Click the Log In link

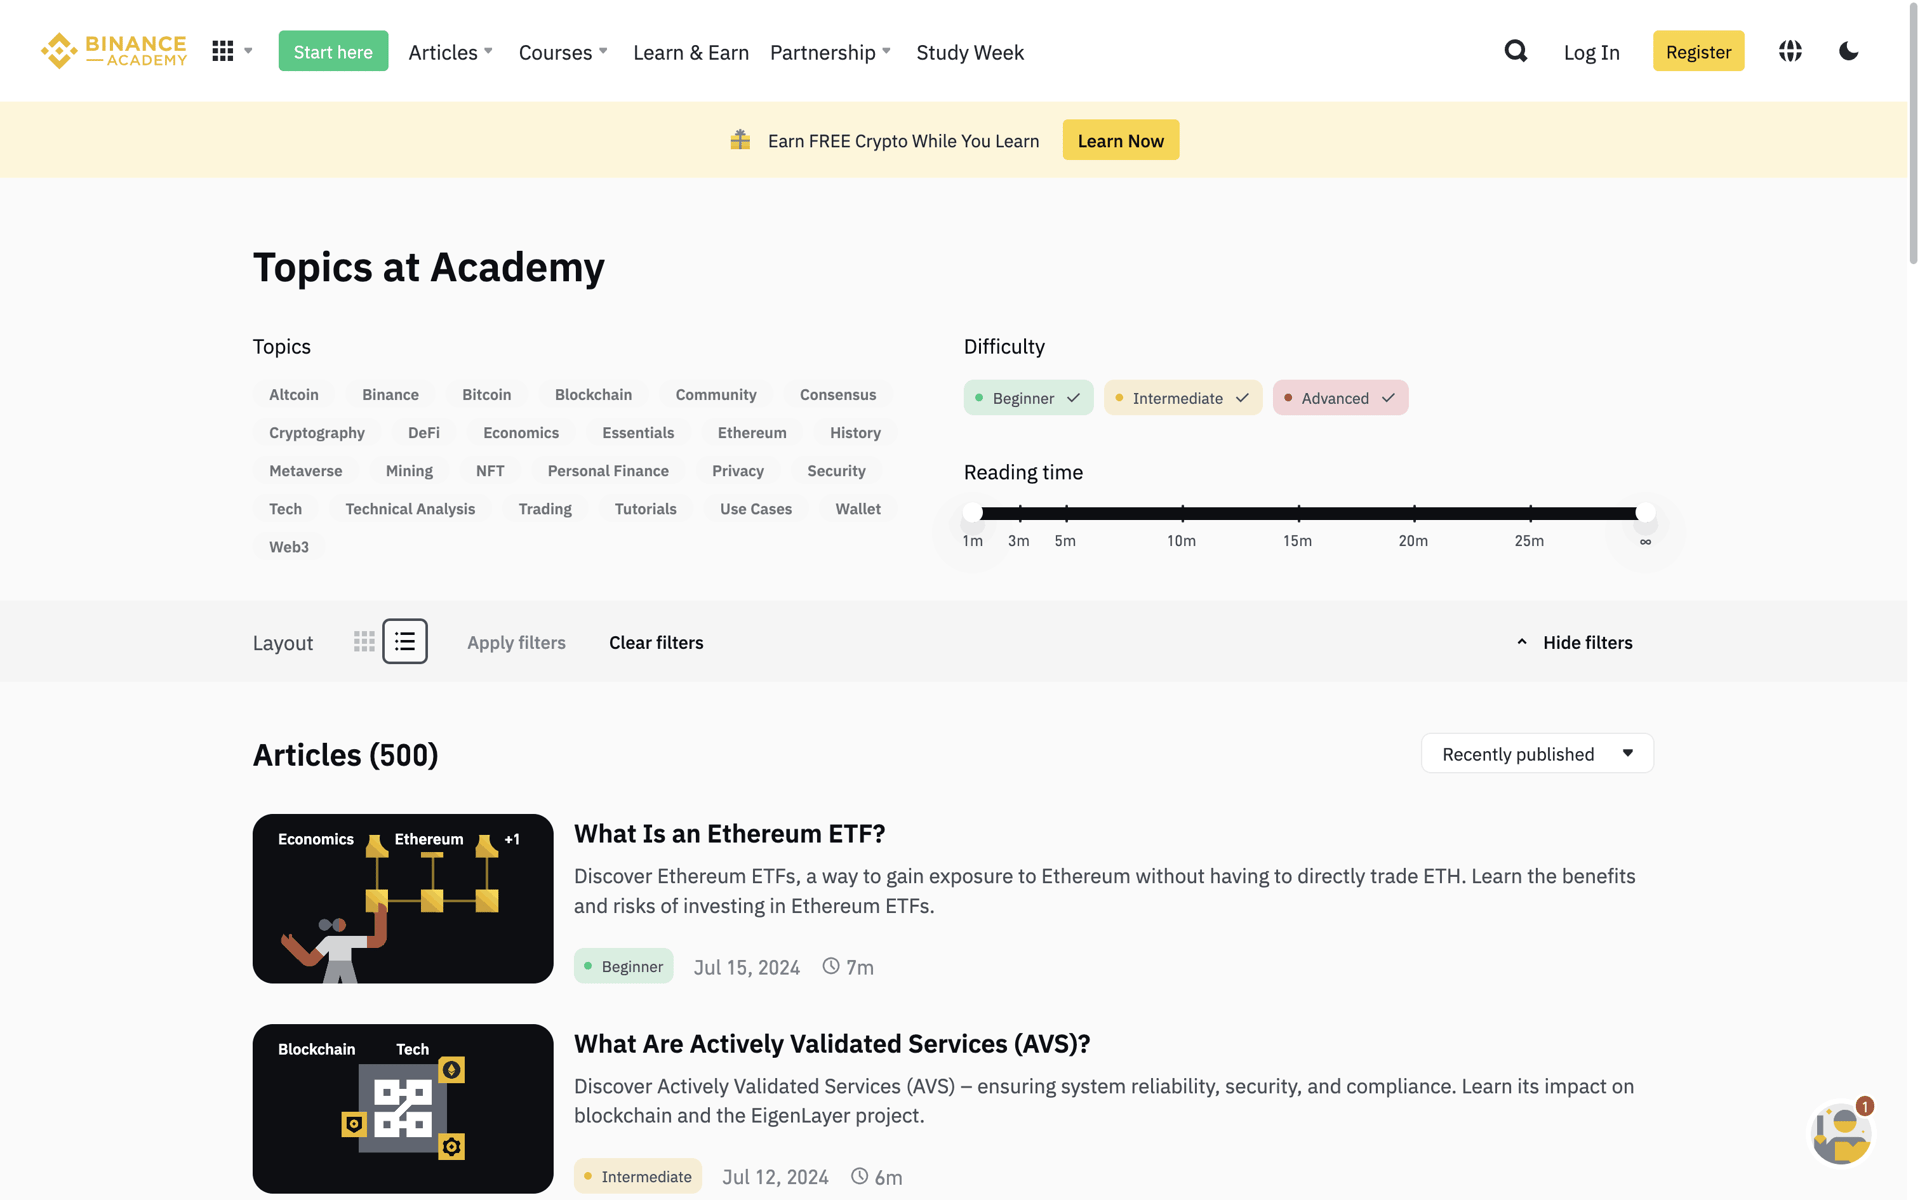[x=1591, y=52]
